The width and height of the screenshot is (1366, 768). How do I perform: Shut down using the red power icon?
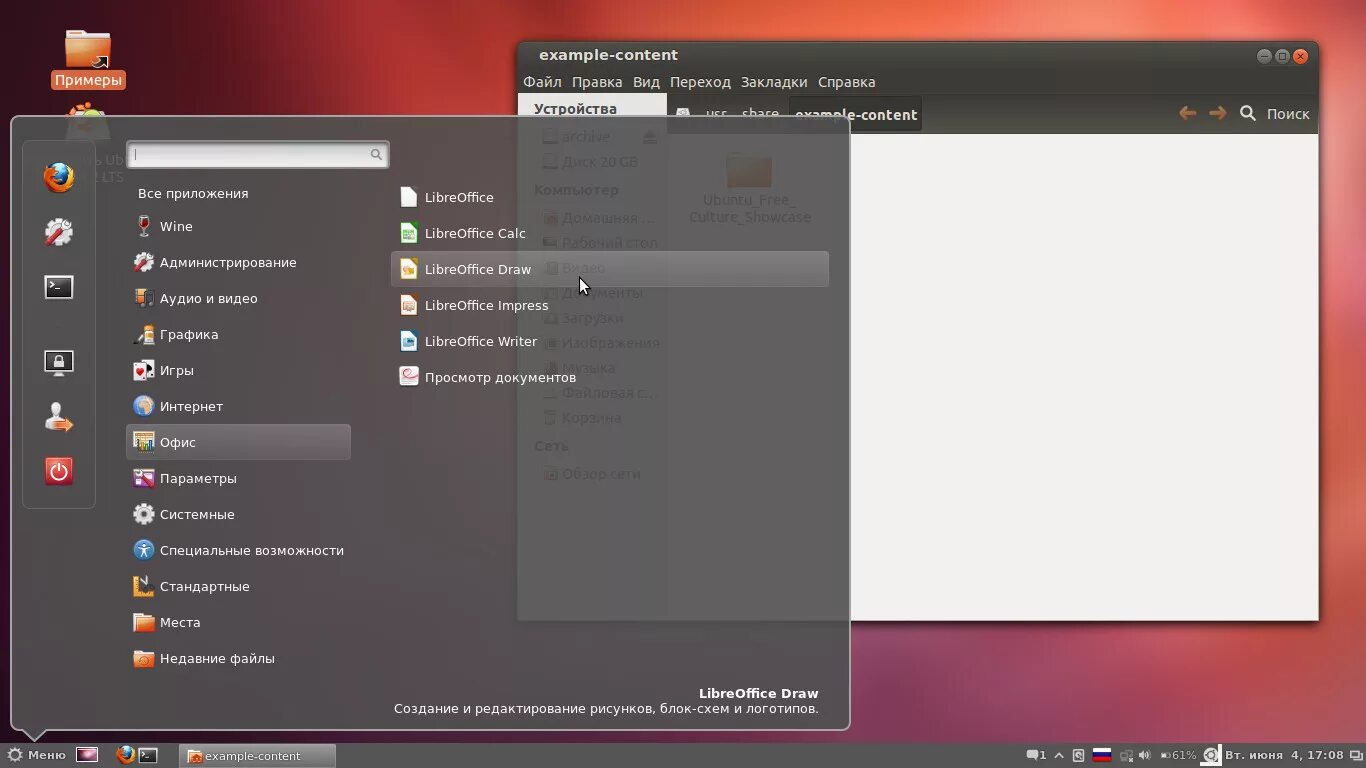click(58, 470)
